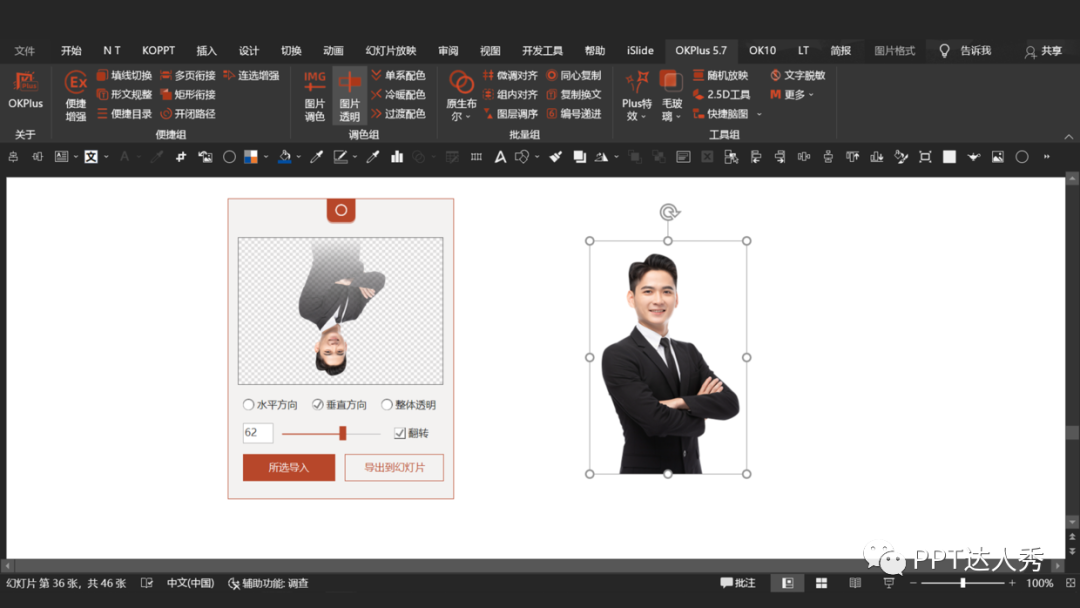This screenshot has width=1080, height=608.
Task: Click the 过渡配色 tool
Action: pyautogui.click(x=398, y=114)
